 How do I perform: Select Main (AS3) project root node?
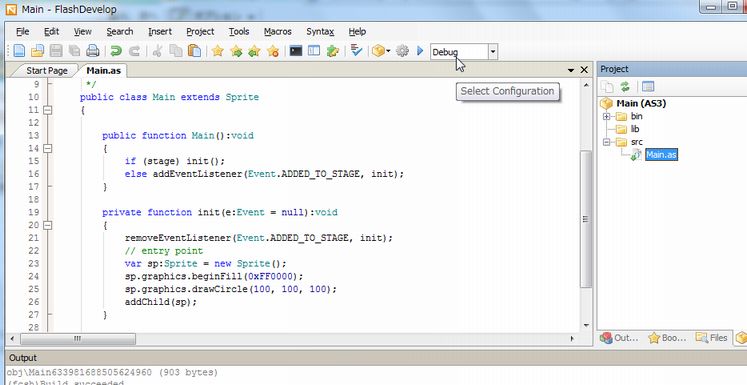click(641, 103)
